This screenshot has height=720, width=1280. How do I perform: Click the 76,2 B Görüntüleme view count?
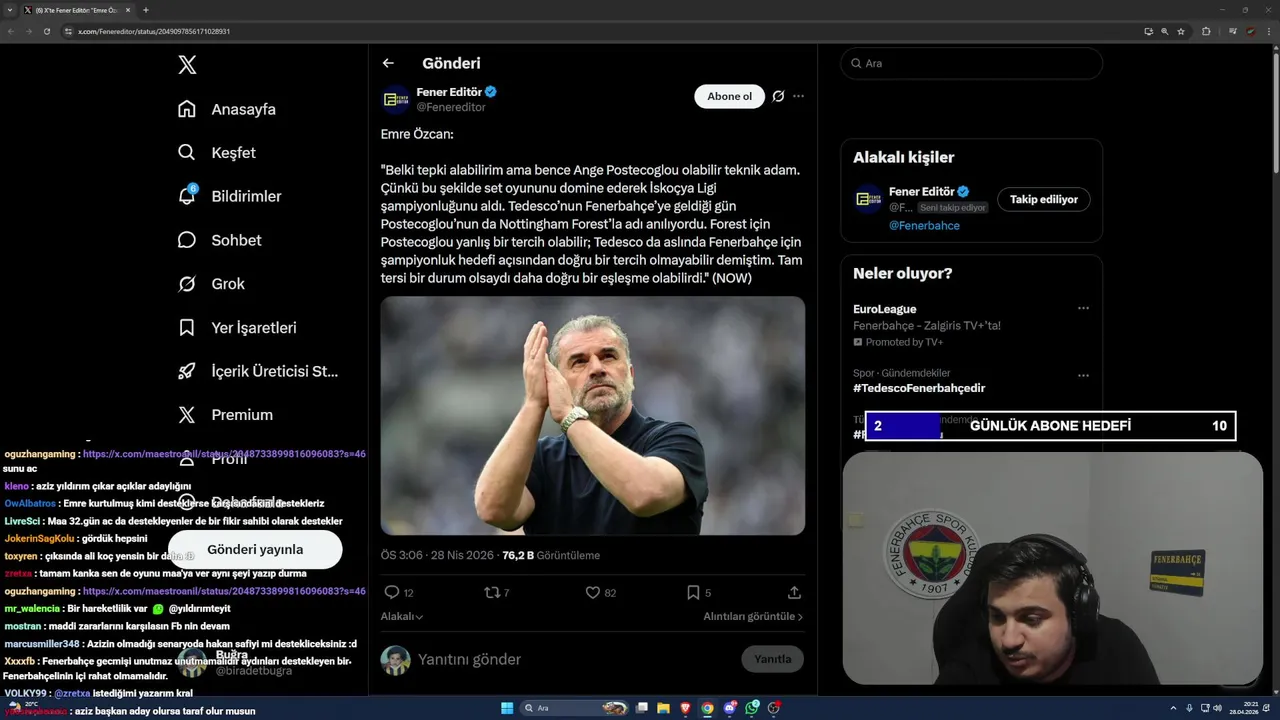pyautogui.click(x=551, y=555)
